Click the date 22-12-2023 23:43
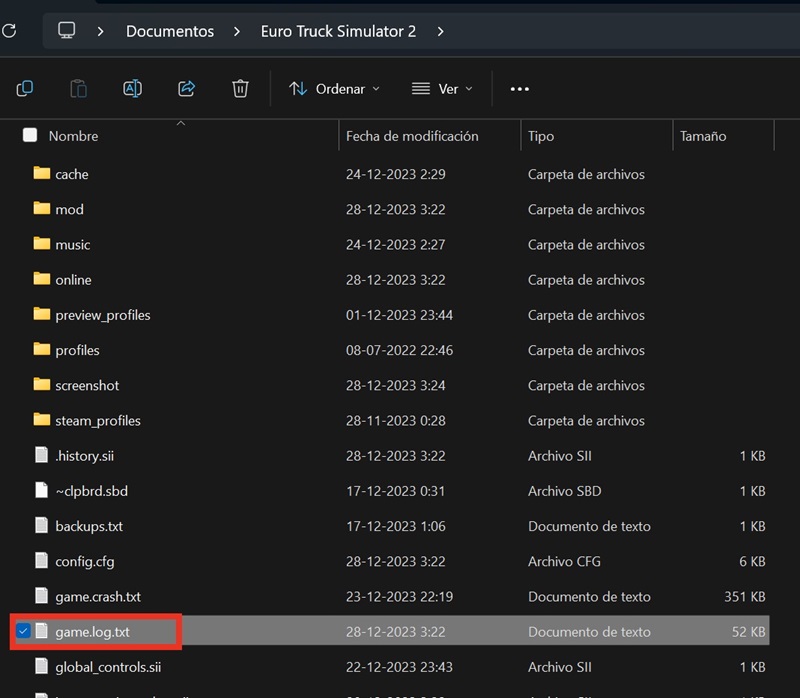This screenshot has width=800, height=698. pos(399,667)
